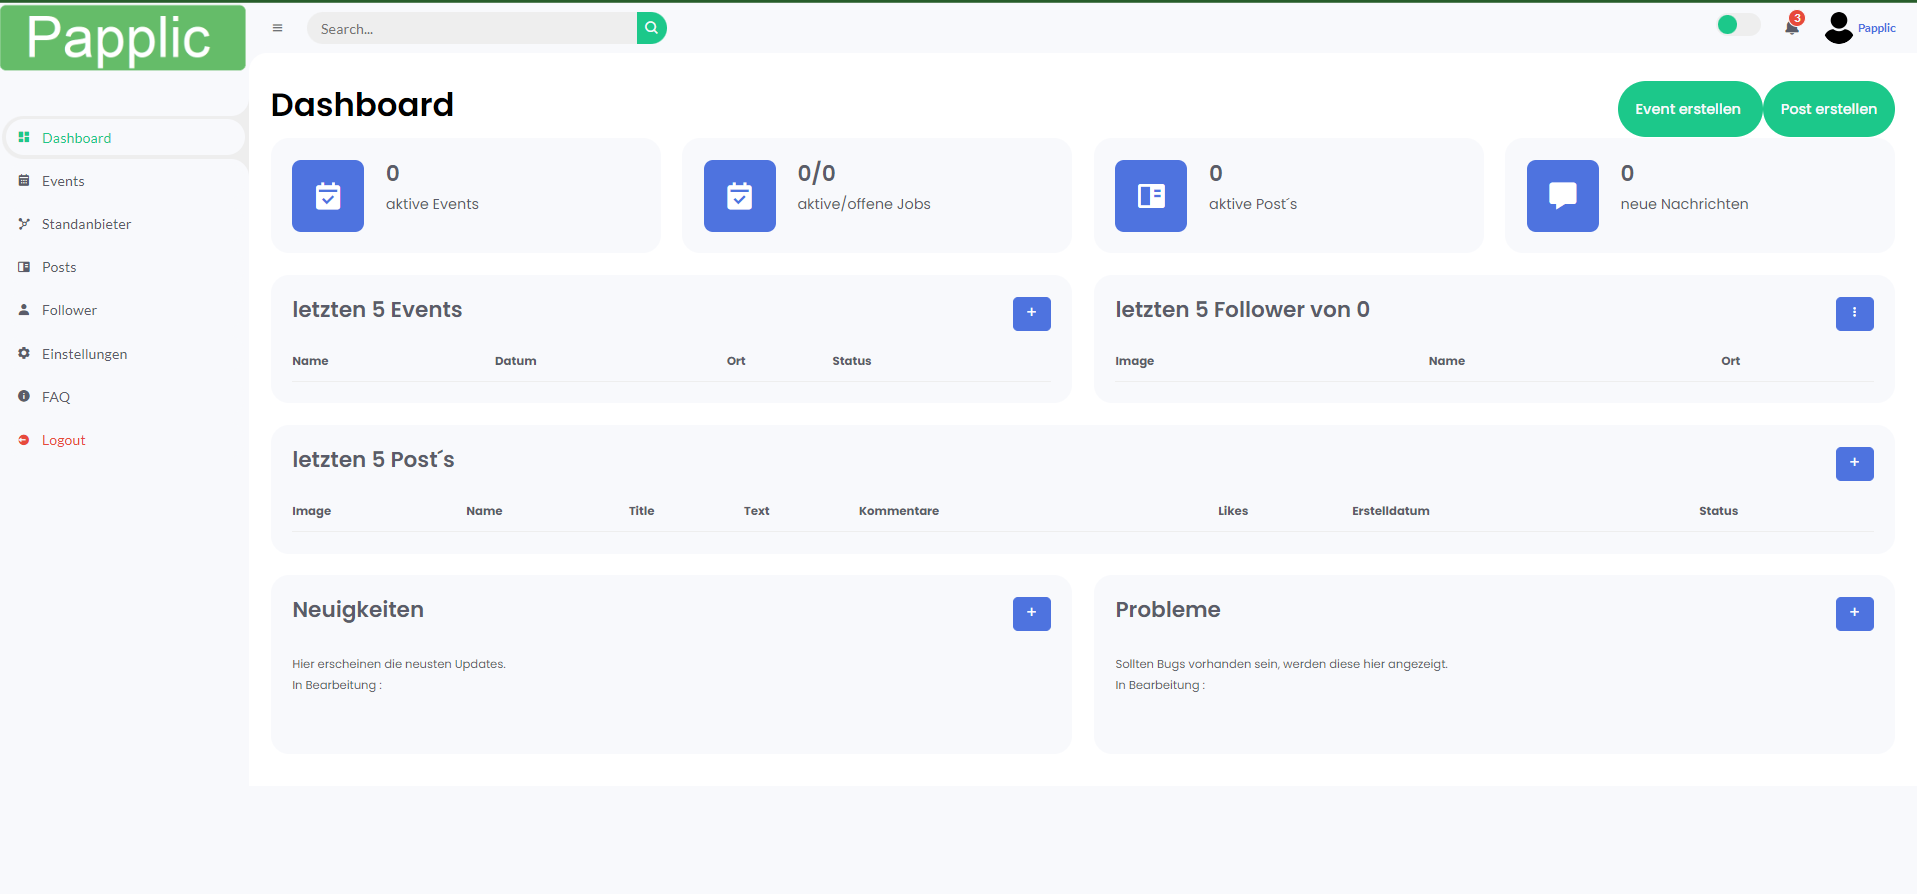The height and width of the screenshot is (894, 1917).
Task: Toggle the hamburger sidebar menu icon
Action: coord(278,28)
